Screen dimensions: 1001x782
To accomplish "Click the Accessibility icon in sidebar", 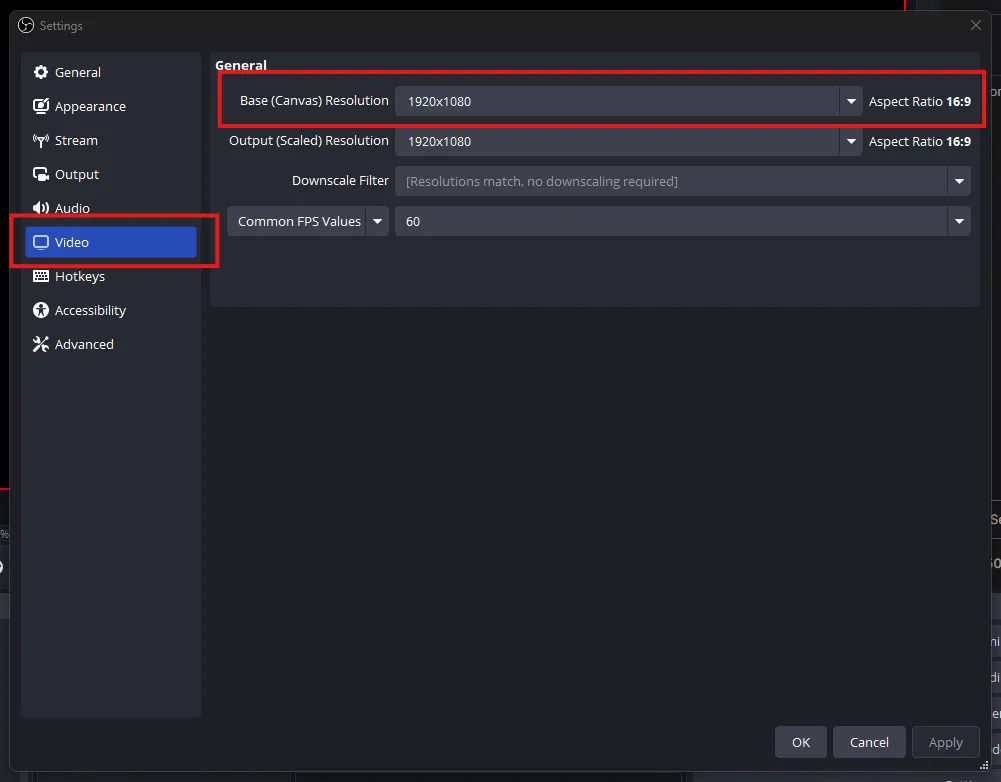I will click(x=41, y=310).
